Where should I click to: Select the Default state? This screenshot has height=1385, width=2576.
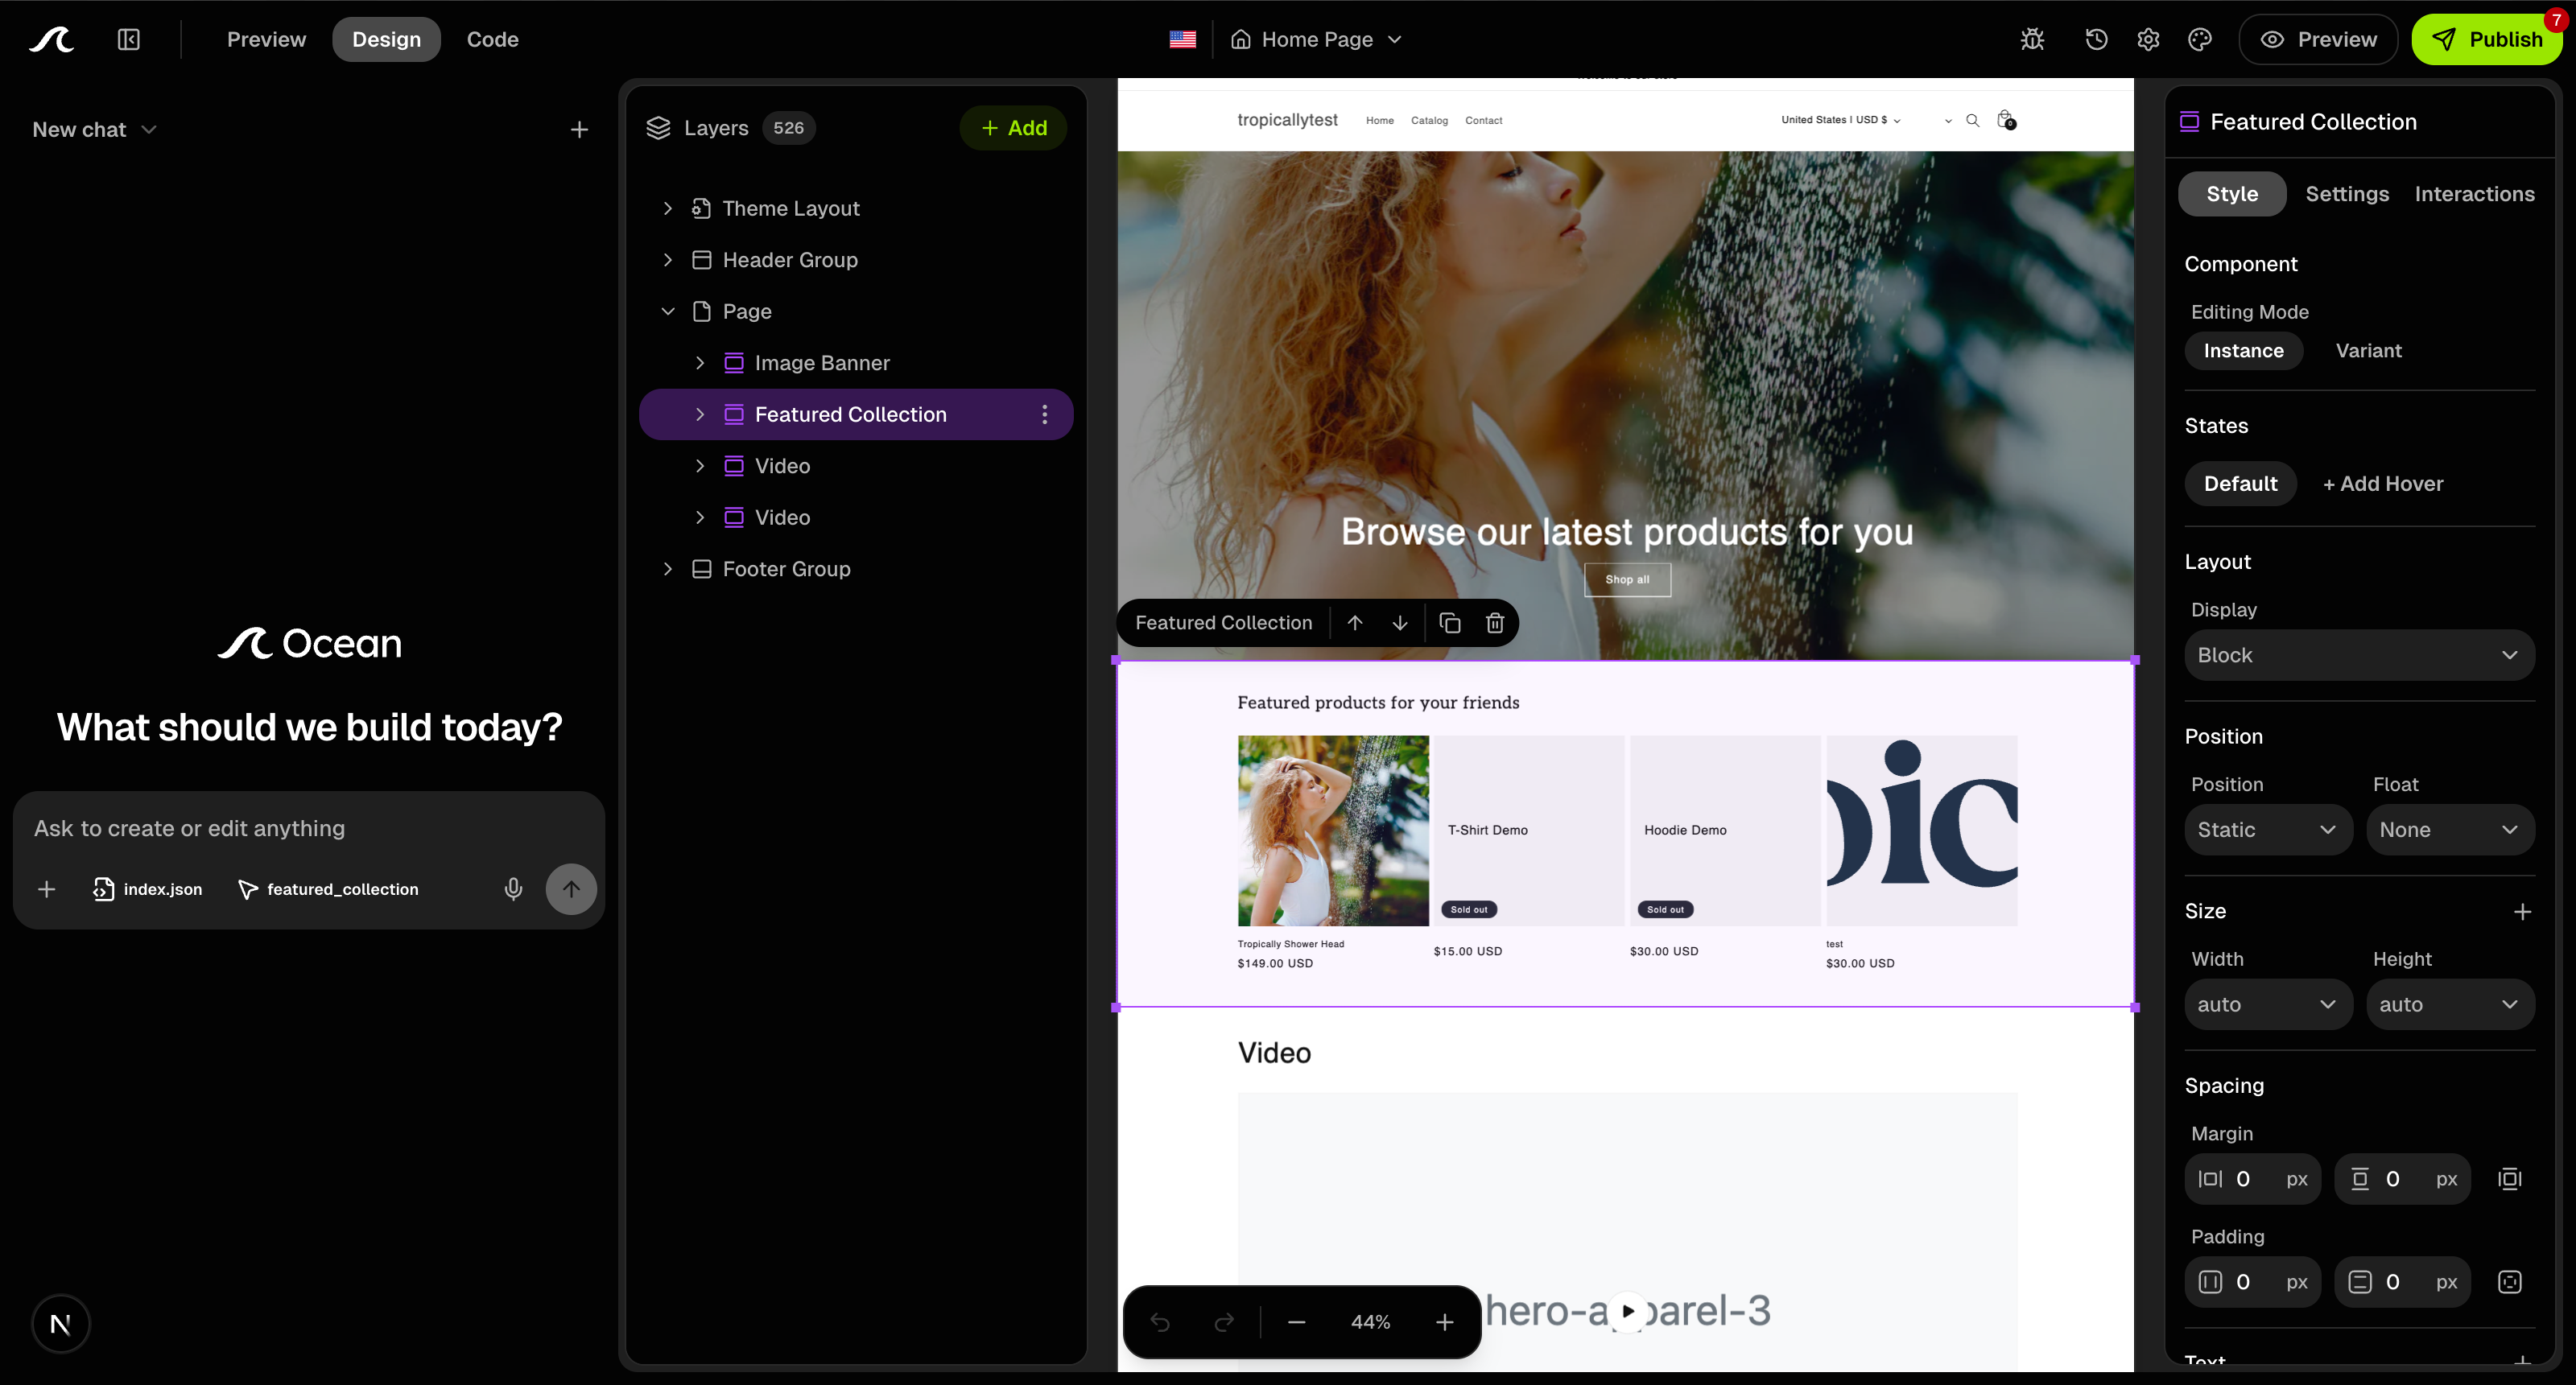coord(2240,483)
